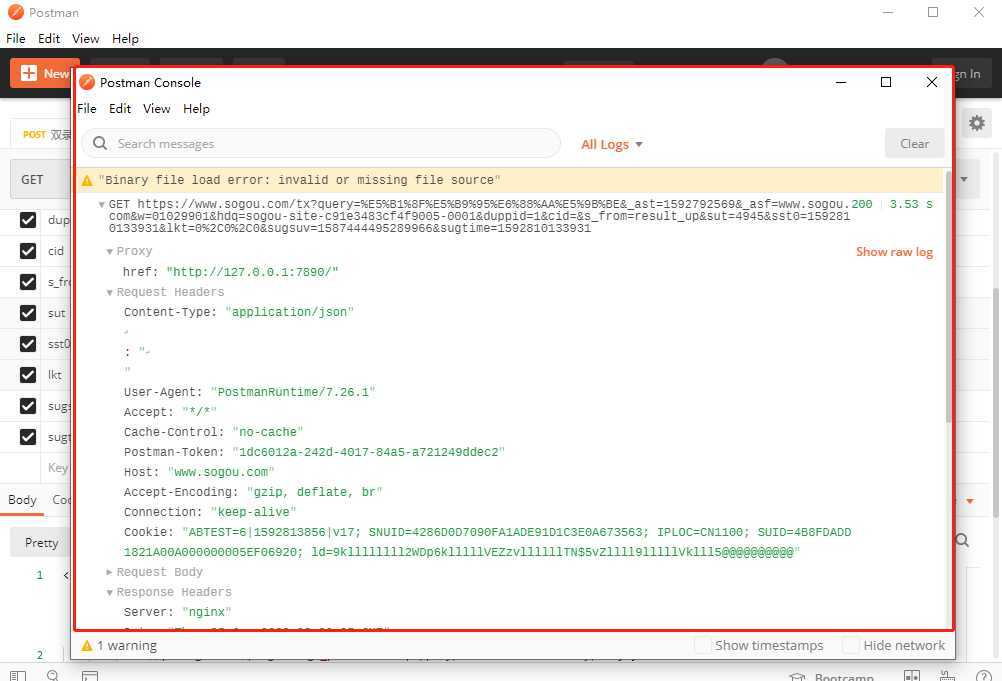Clear the console logs

point(914,144)
